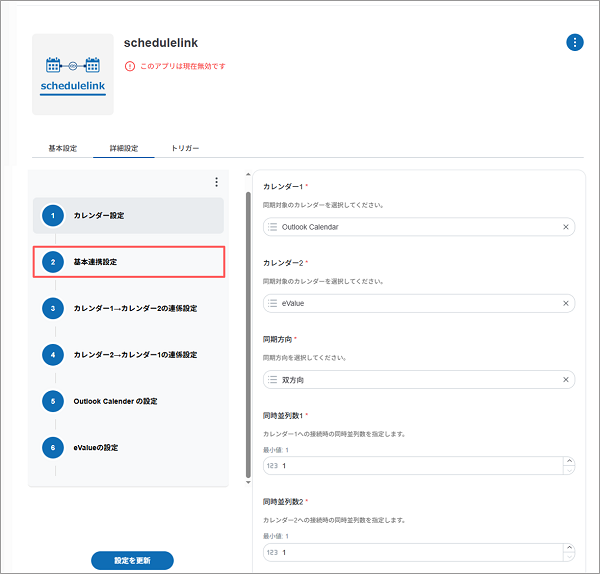Open the blue three-dot app menu
Screen dimensions: 600x574
[x=574, y=42]
